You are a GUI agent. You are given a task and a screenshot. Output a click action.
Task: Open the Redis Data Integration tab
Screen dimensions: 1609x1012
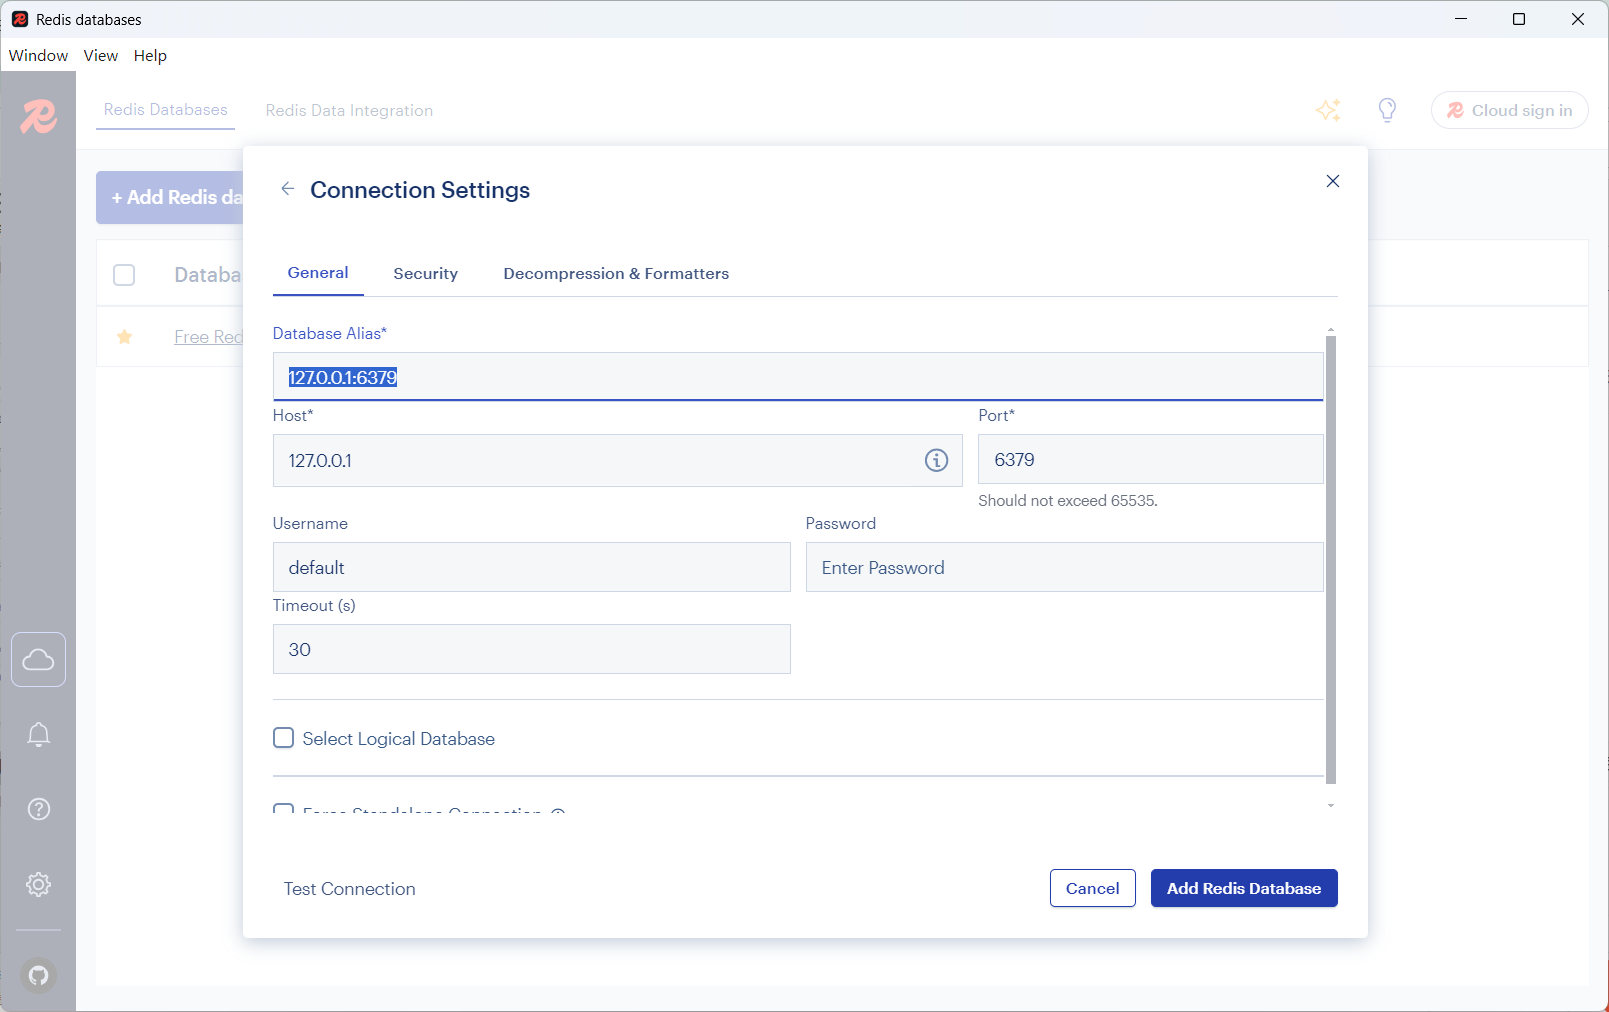click(x=349, y=111)
